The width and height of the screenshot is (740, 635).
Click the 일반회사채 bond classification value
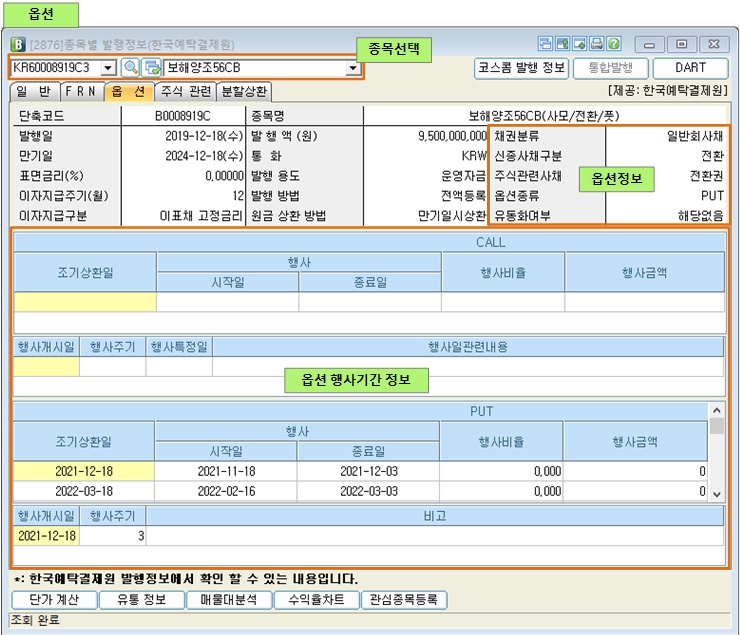pos(695,136)
